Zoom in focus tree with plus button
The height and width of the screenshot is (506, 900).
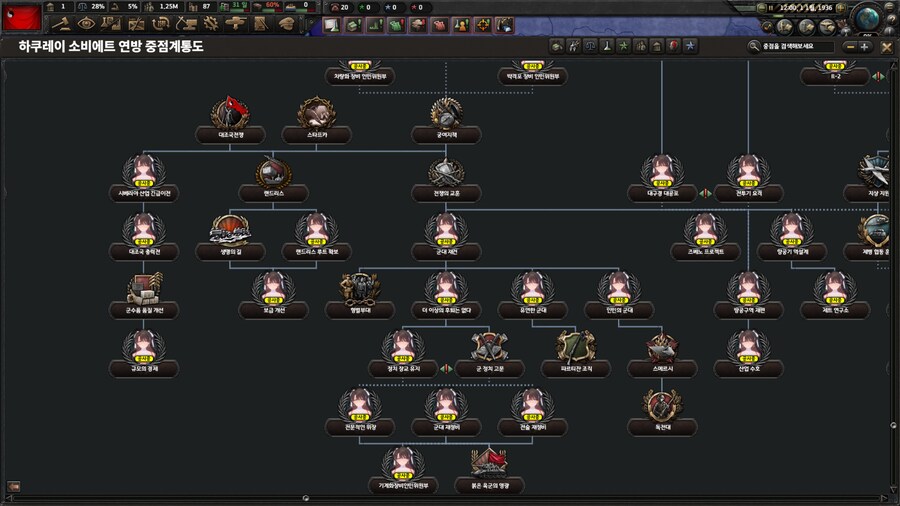pyautogui.click(x=865, y=46)
